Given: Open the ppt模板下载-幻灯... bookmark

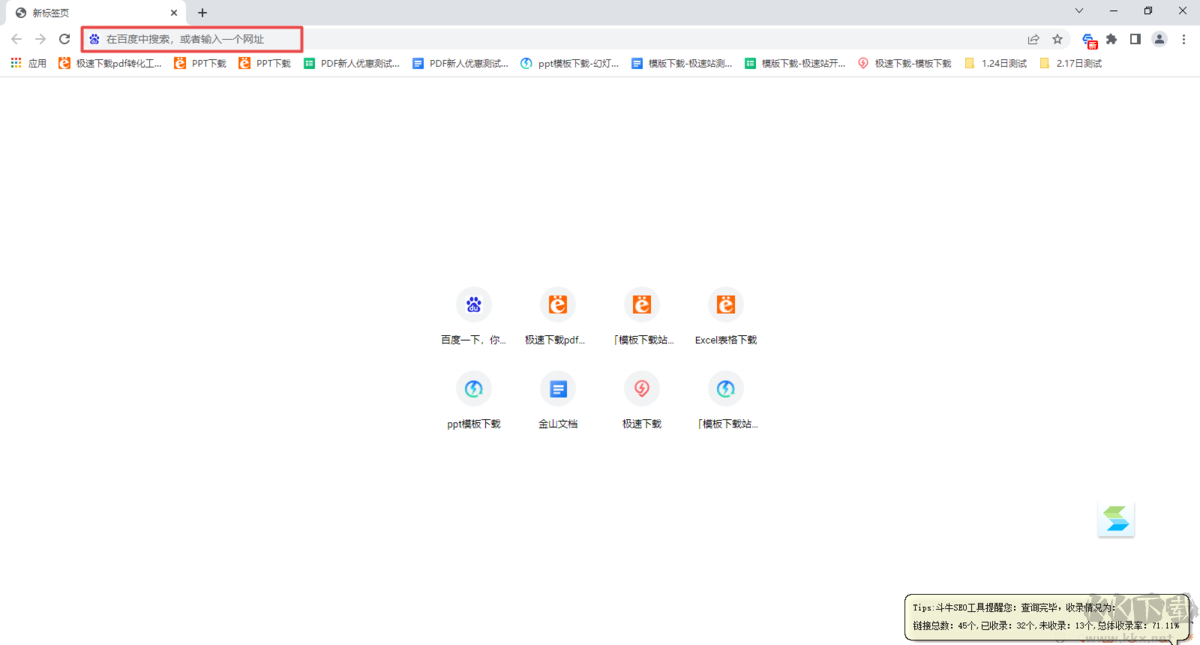Looking at the screenshot, I should pyautogui.click(x=569, y=63).
